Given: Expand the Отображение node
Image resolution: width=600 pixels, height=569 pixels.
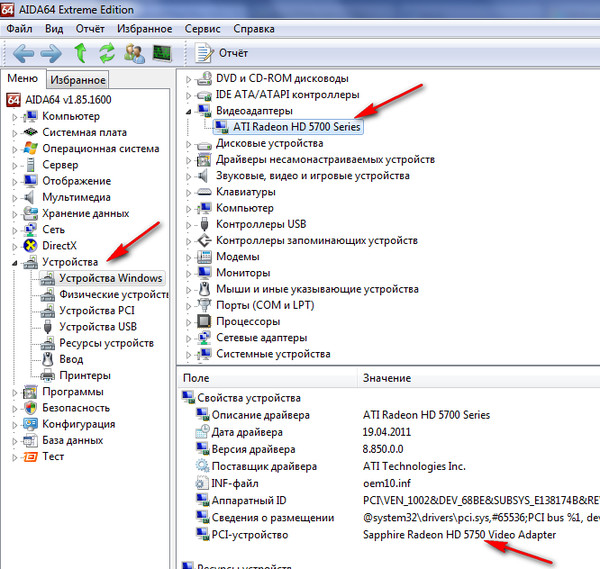Looking at the screenshot, I should tap(15, 181).
